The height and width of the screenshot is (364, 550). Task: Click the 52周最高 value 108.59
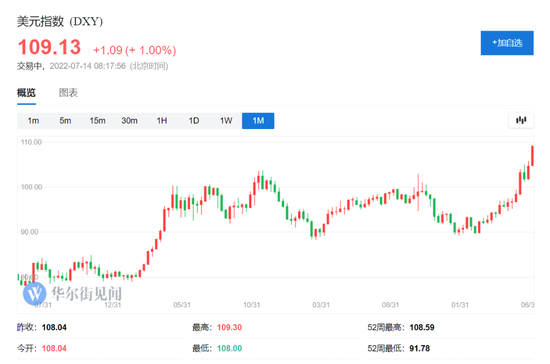tap(422, 327)
